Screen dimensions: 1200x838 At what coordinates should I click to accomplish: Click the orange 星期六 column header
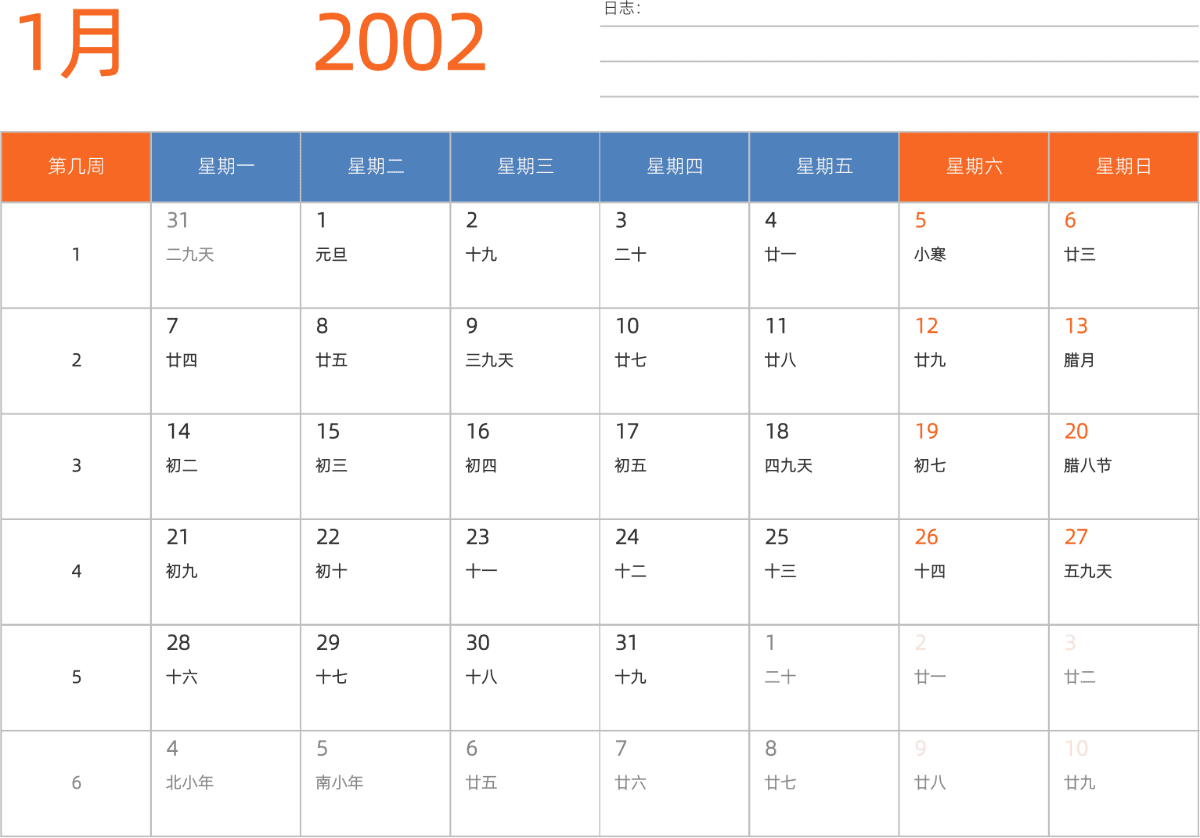tap(974, 167)
